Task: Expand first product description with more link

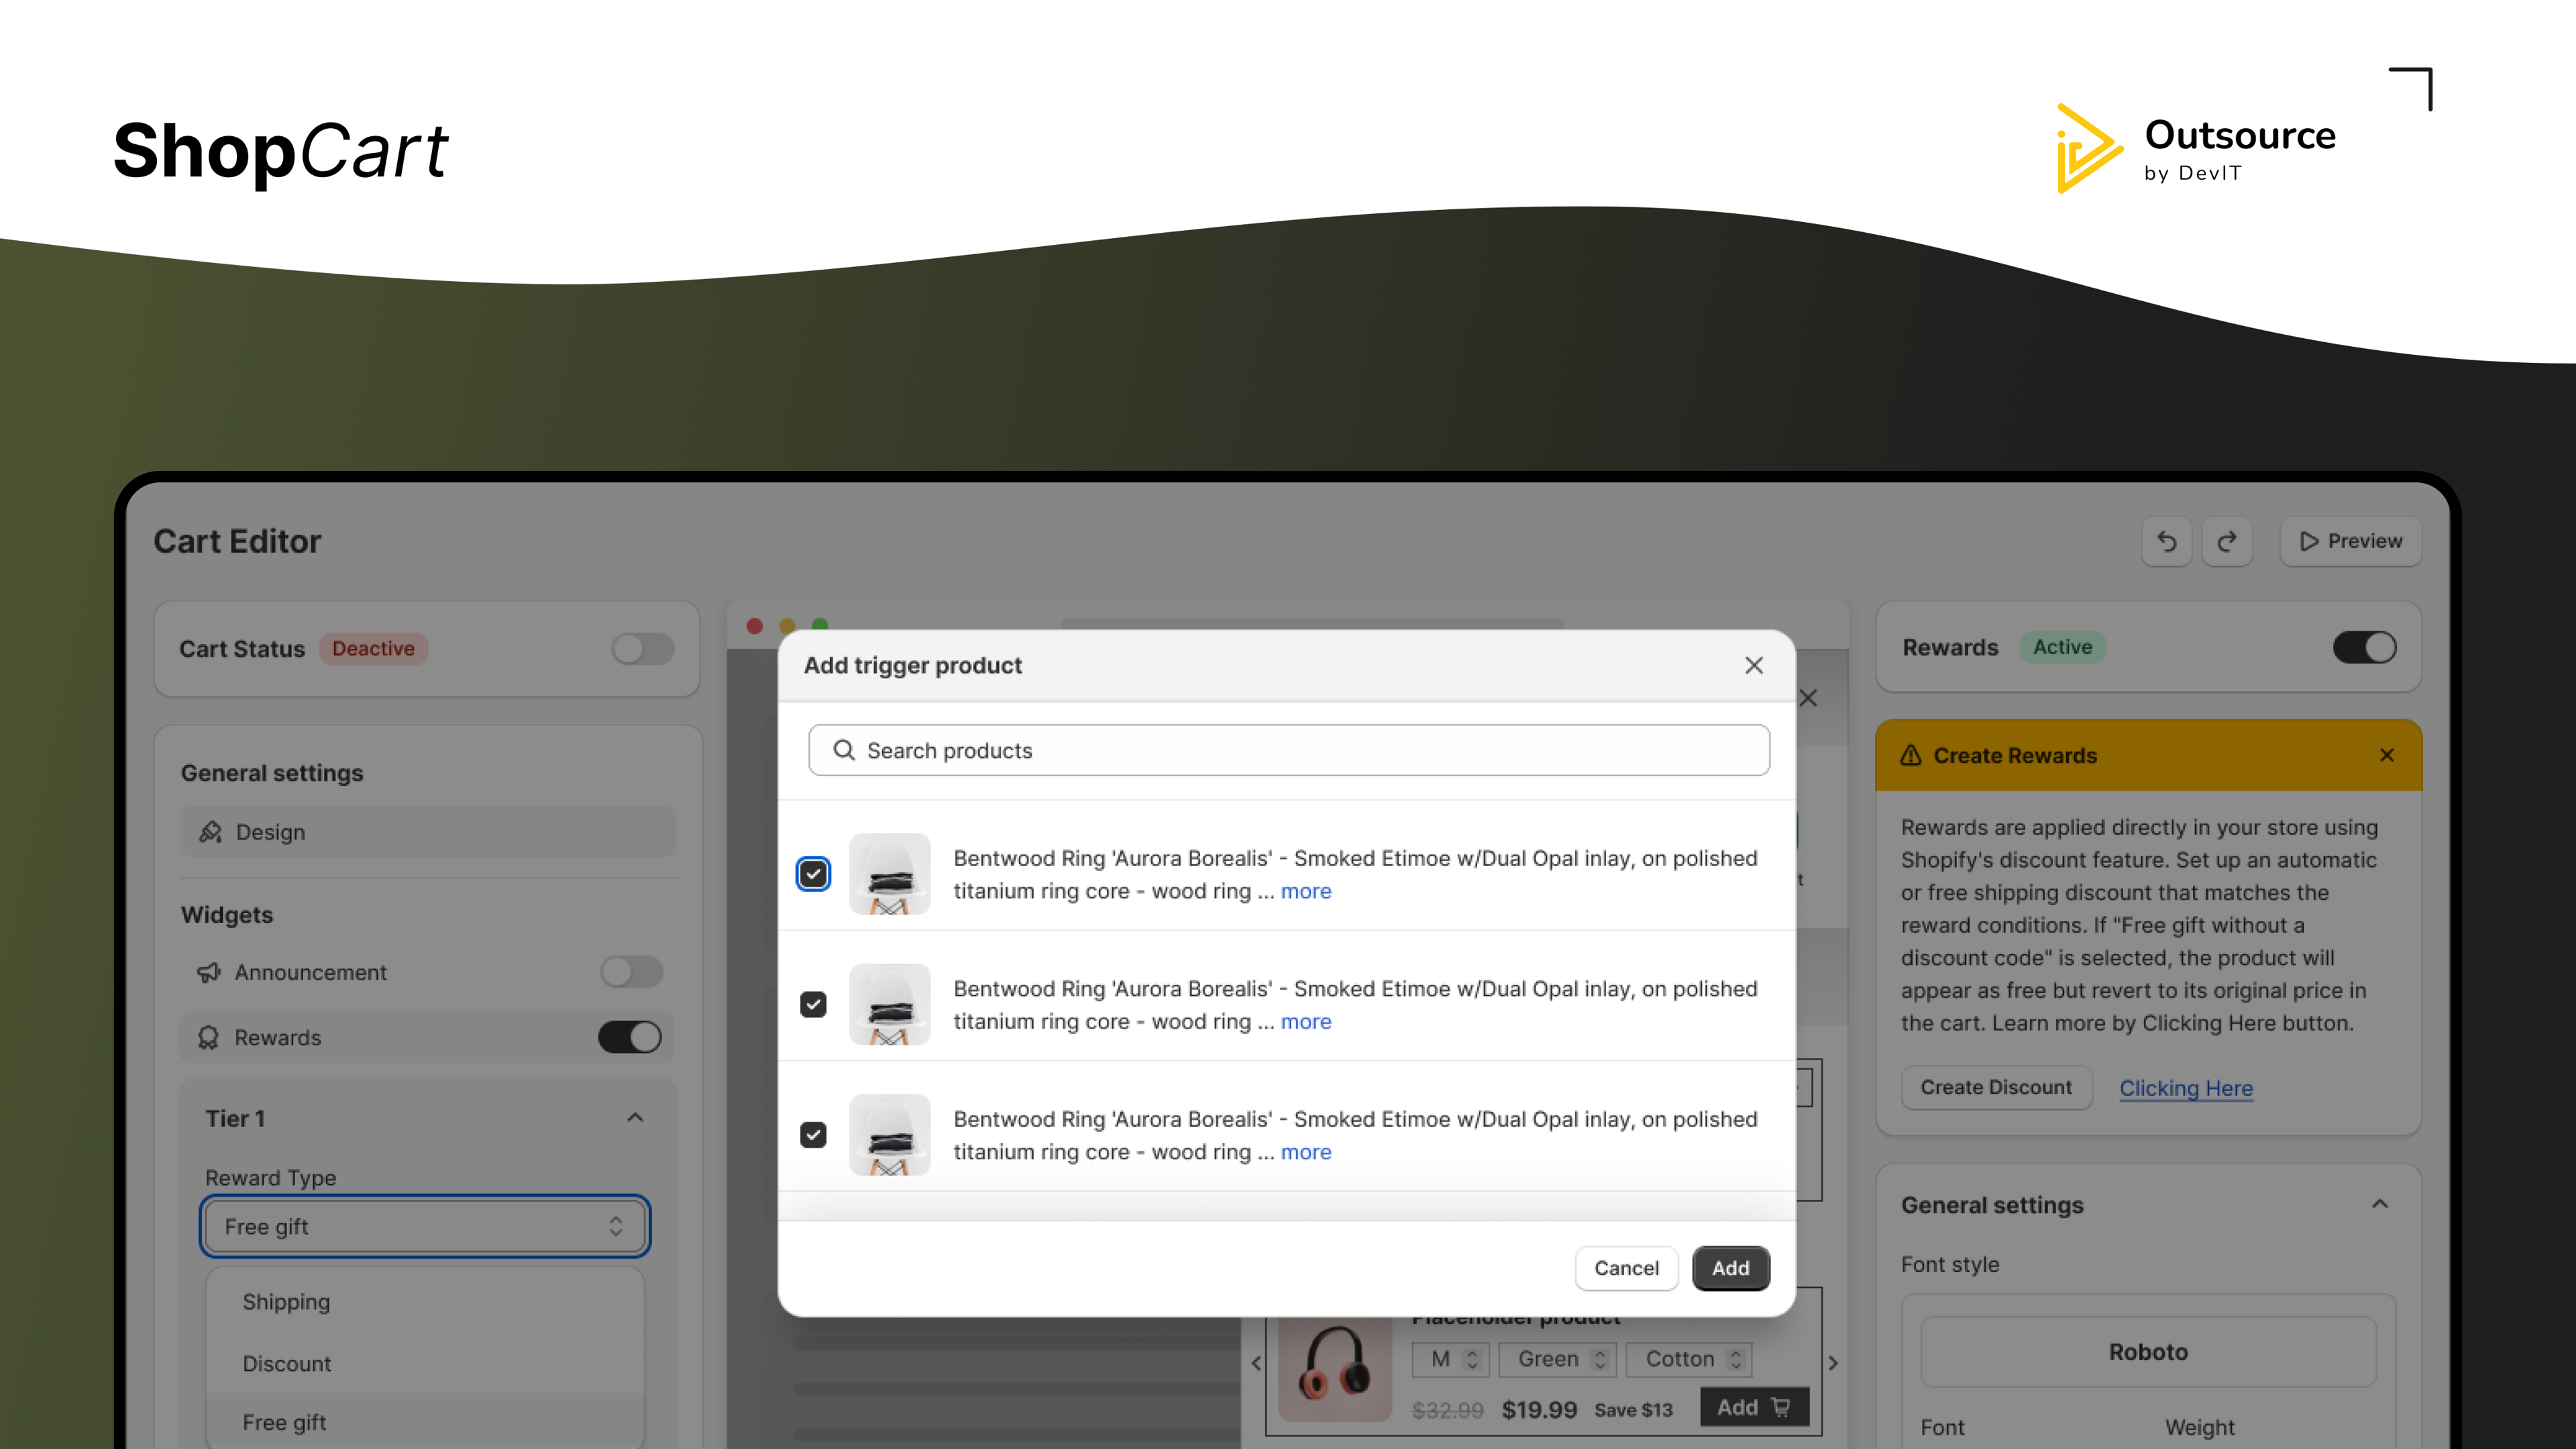Action: pyautogui.click(x=1306, y=891)
